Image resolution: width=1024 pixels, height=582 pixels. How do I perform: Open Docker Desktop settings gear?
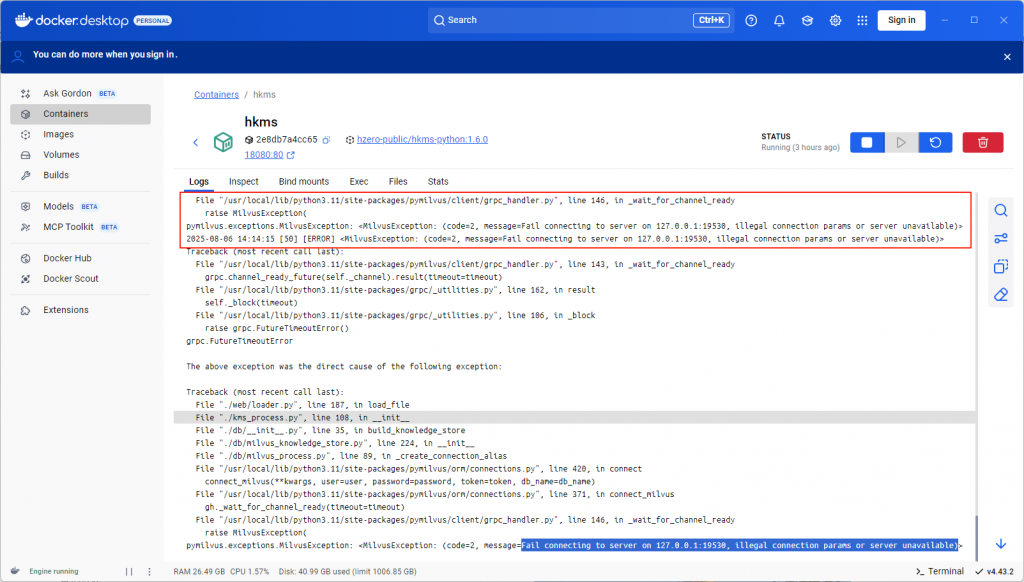(835, 20)
